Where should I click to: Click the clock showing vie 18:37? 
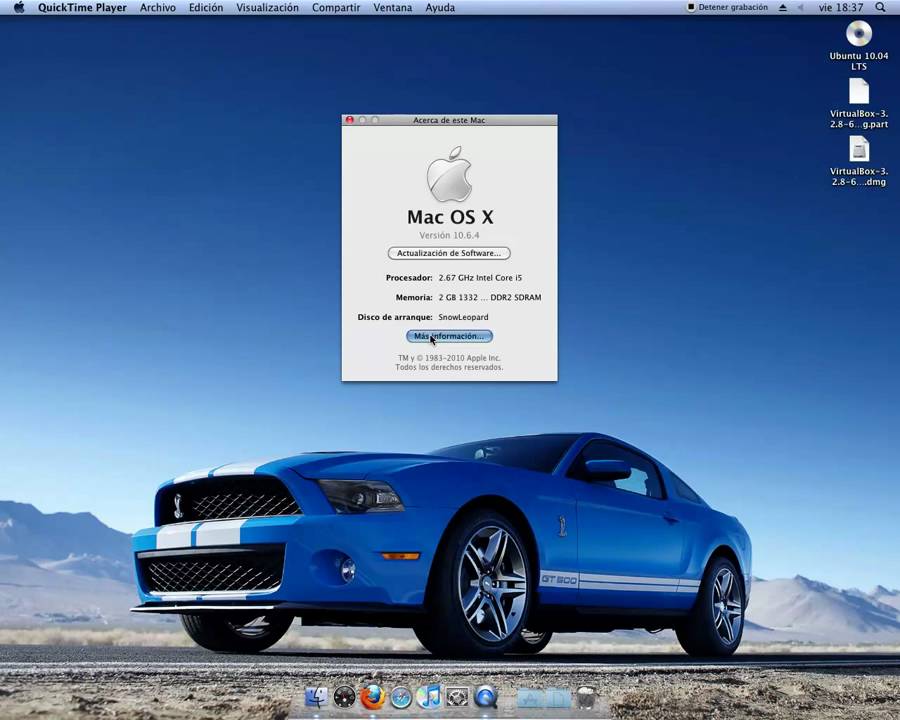pos(841,7)
